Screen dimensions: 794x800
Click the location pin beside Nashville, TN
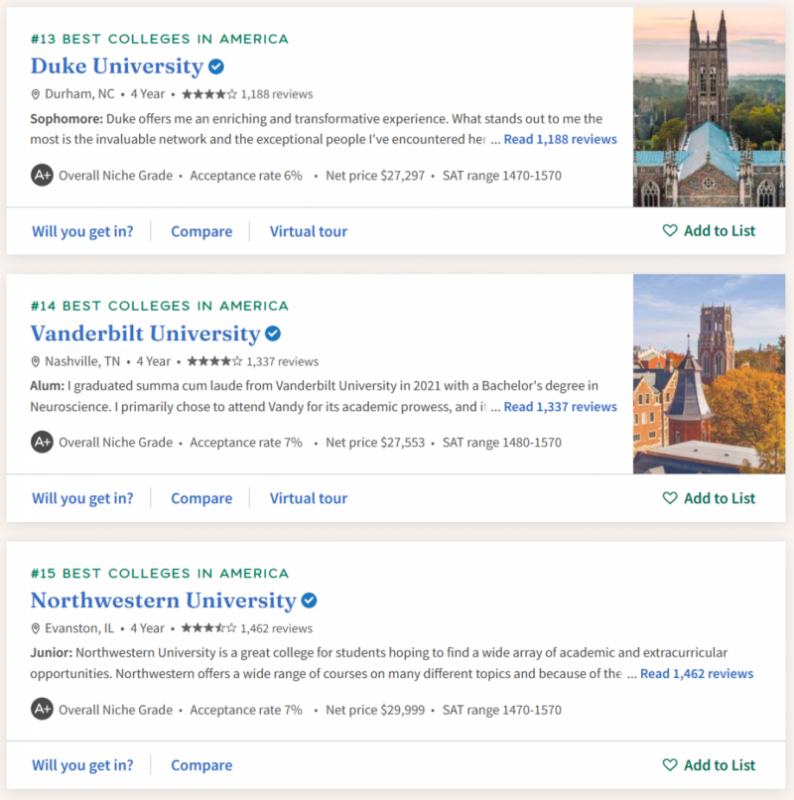[x=35, y=362]
